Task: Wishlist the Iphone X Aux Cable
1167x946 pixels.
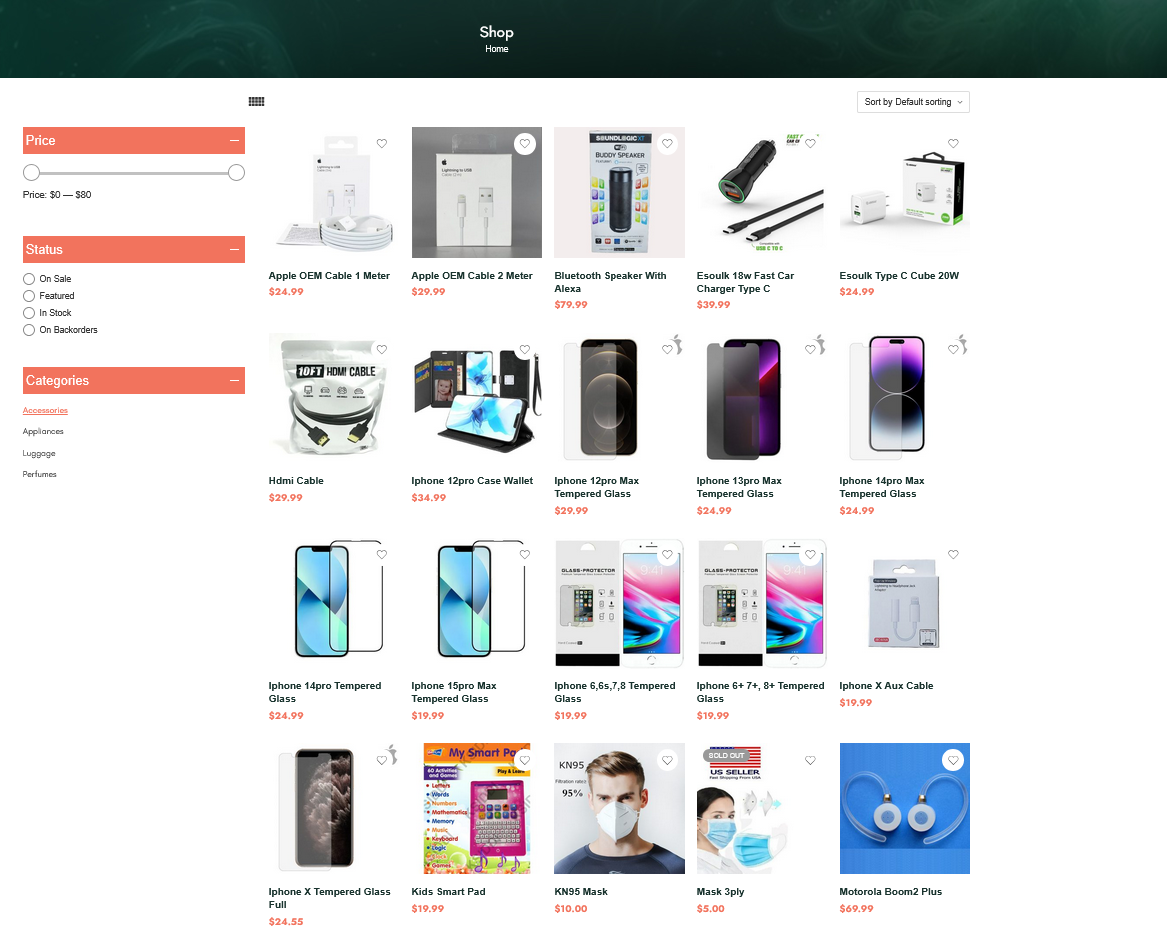Action: pyautogui.click(x=953, y=555)
